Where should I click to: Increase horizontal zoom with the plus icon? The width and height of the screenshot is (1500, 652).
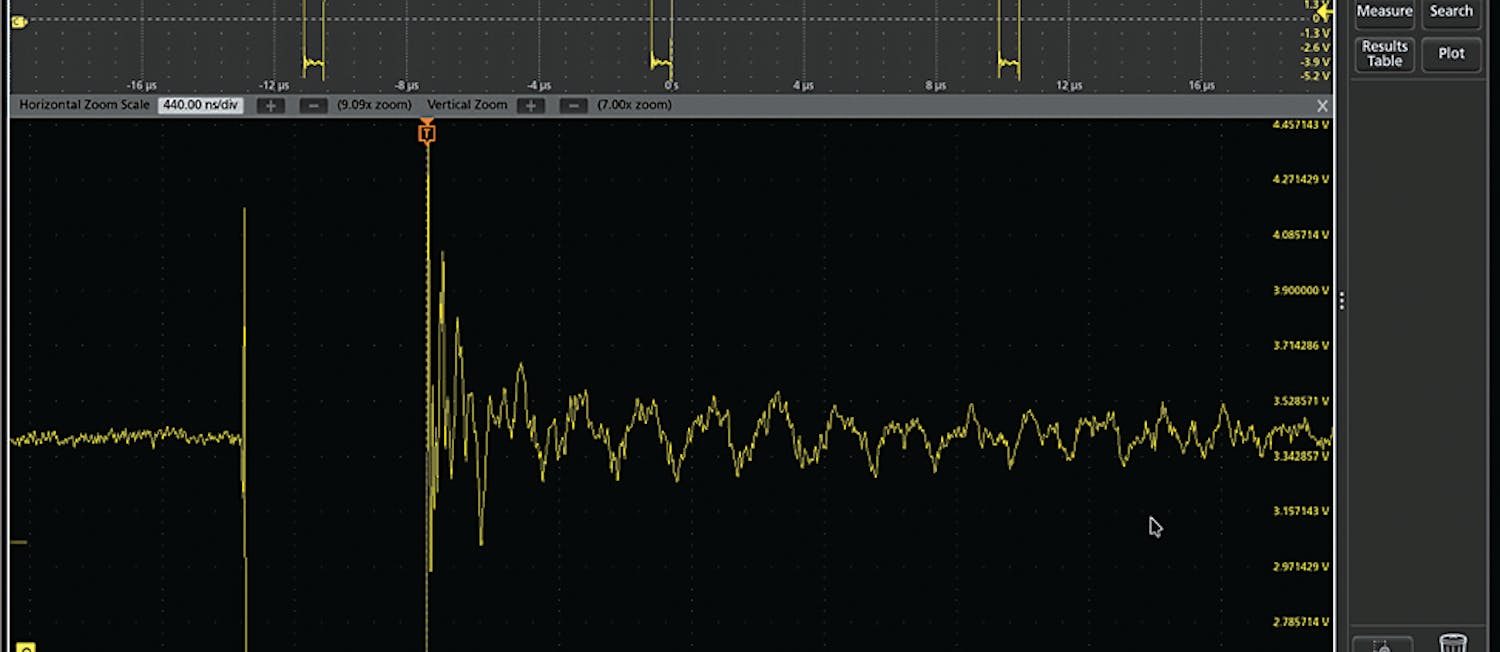pos(270,105)
